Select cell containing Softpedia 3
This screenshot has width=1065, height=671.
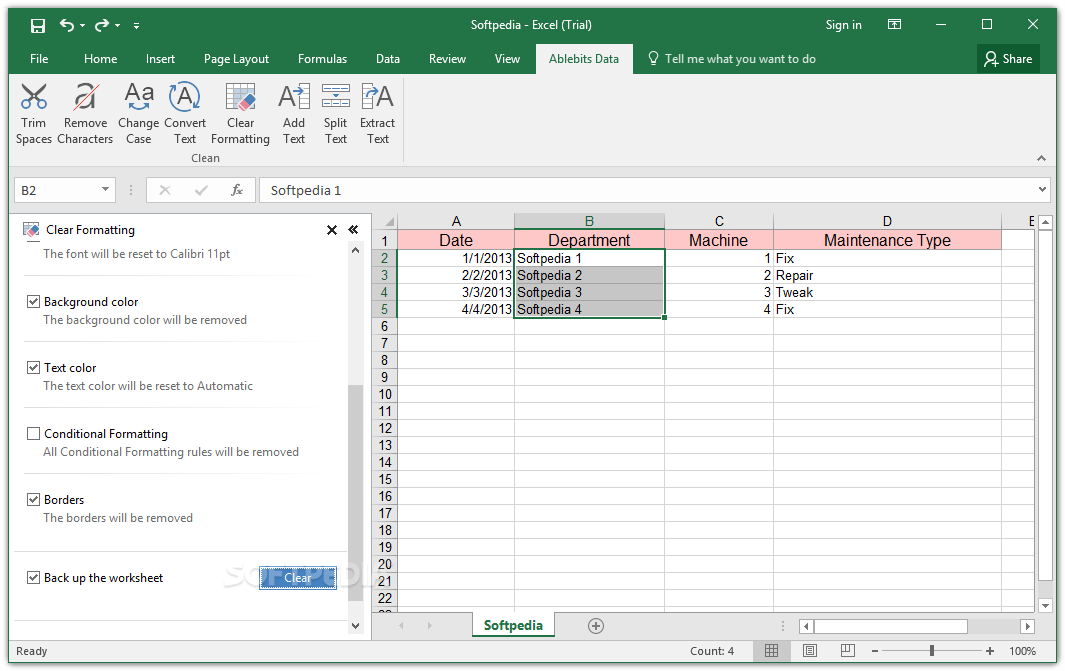click(589, 293)
